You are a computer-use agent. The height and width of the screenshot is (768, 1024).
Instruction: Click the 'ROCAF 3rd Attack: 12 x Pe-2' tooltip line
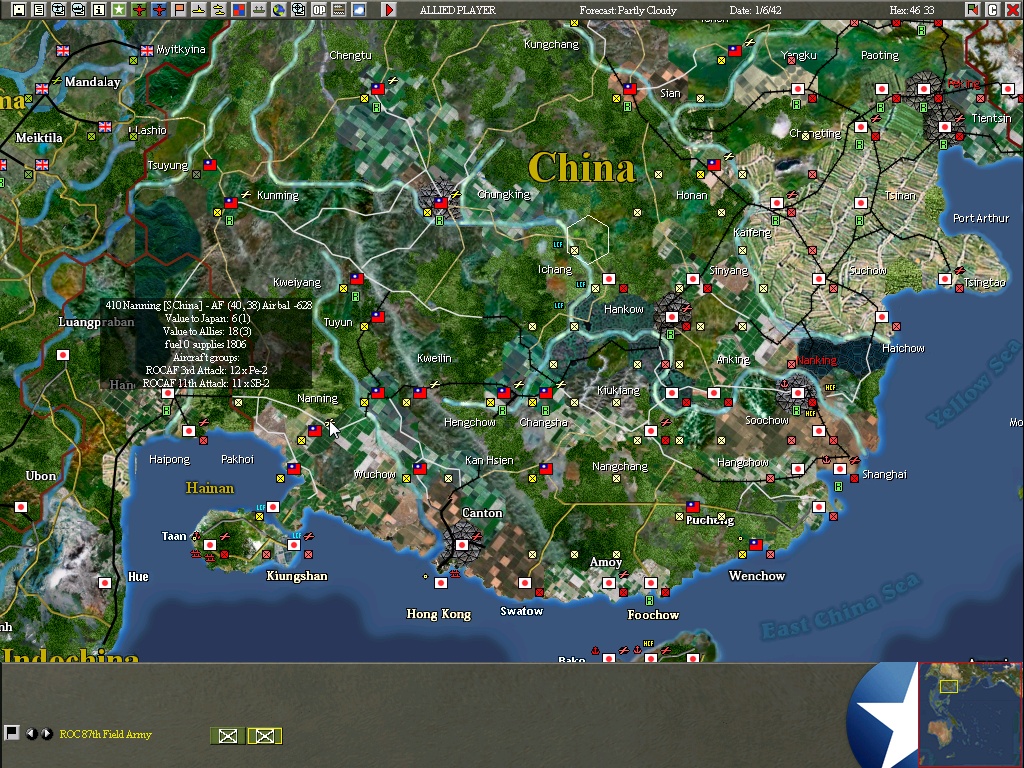click(x=206, y=370)
